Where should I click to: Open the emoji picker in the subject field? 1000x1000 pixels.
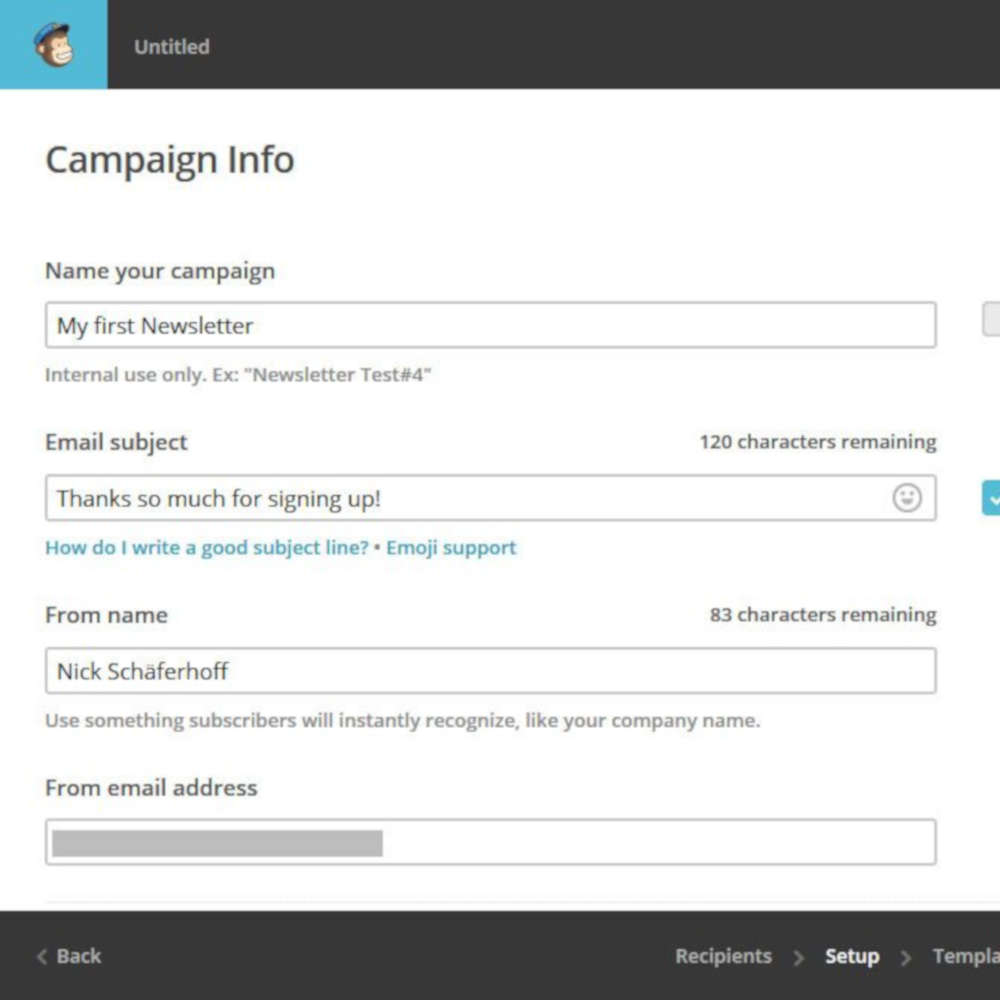906,497
